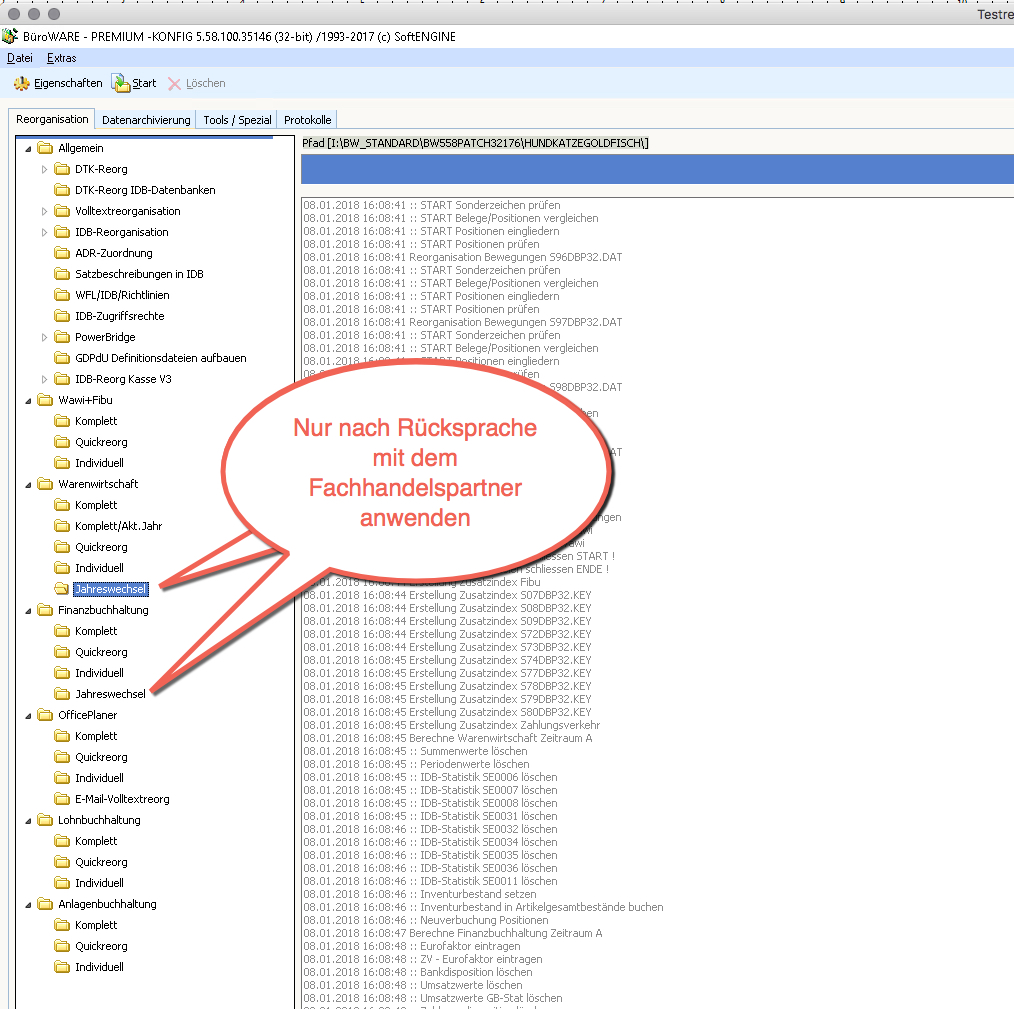The width and height of the screenshot is (1014, 1009).
Task: Click the blue progress bar
Action: pyautogui.click(x=656, y=169)
